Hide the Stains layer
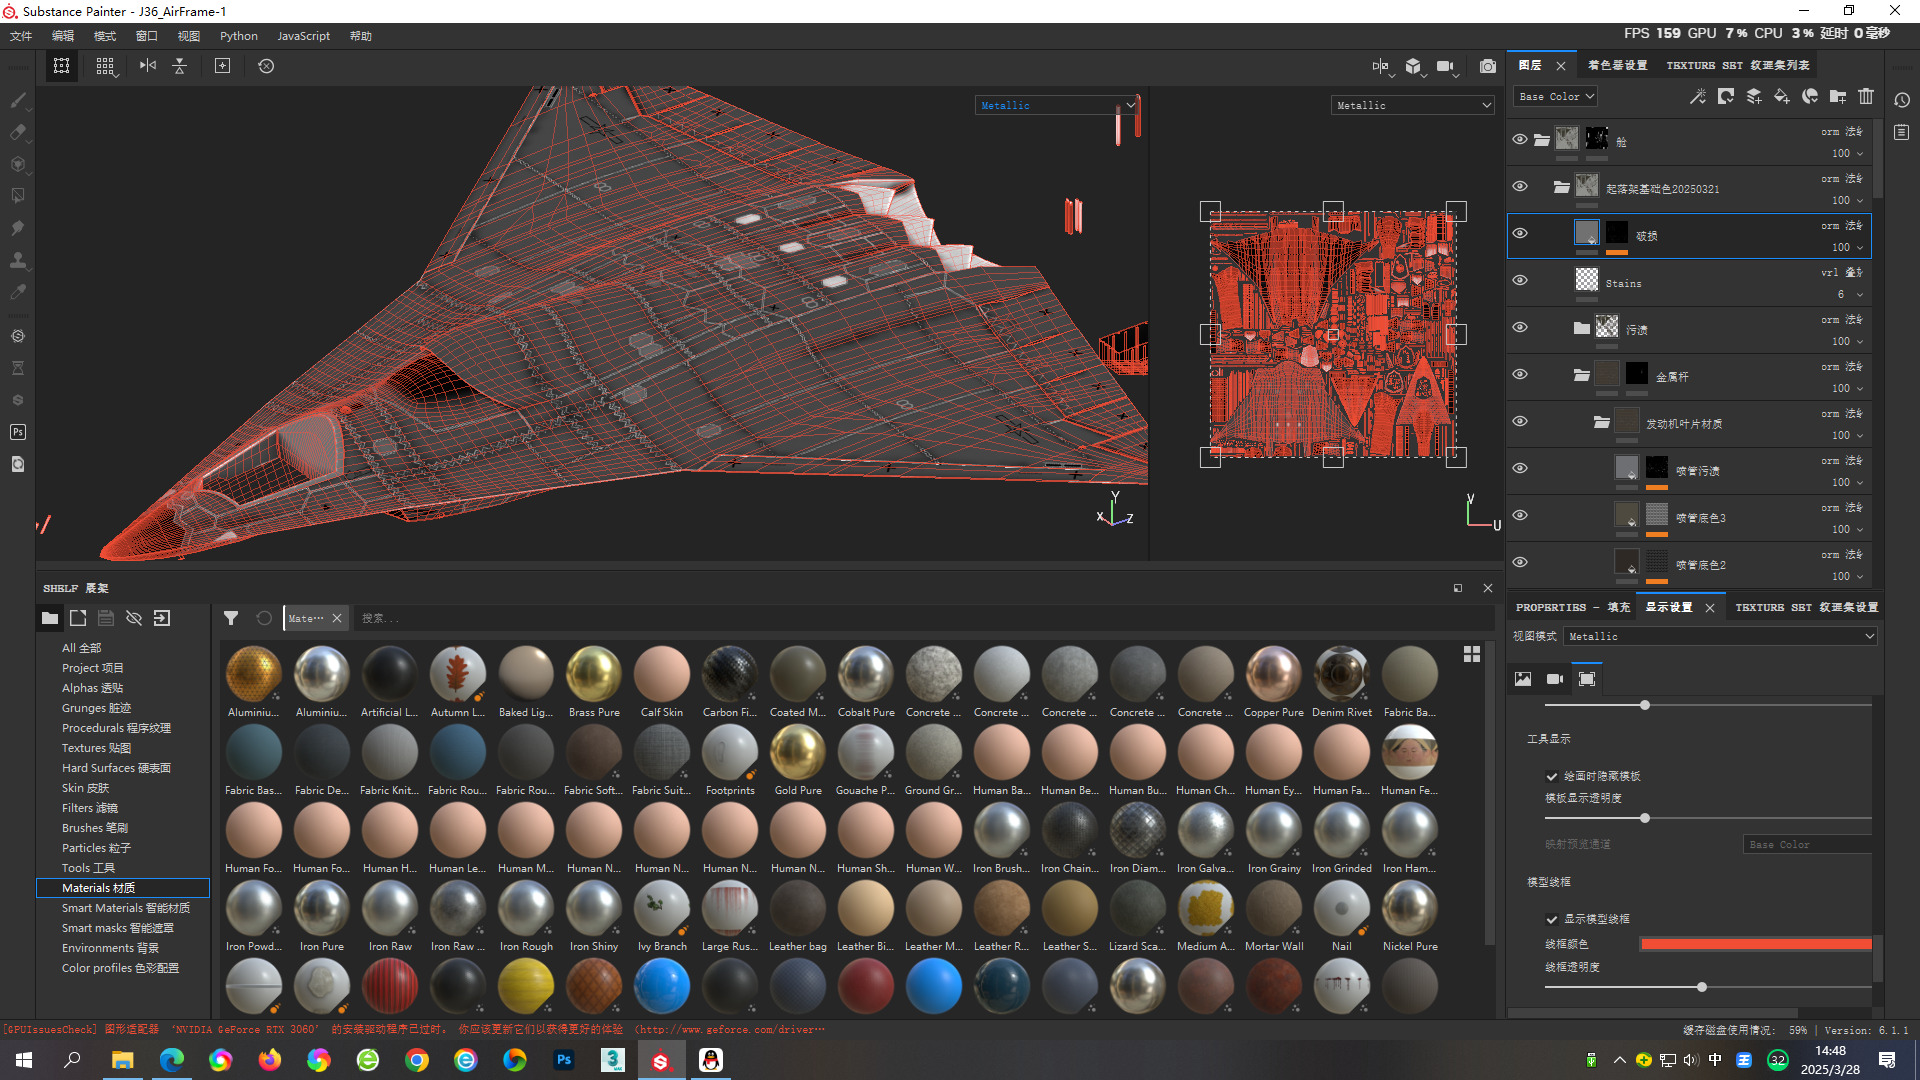Image resolution: width=1920 pixels, height=1080 pixels. click(x=1520, y=281)
